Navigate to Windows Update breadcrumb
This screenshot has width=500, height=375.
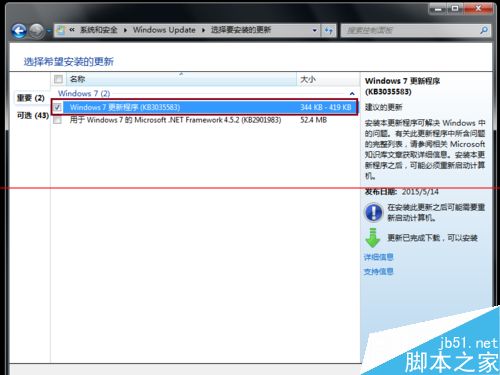(x=164, y=30)
